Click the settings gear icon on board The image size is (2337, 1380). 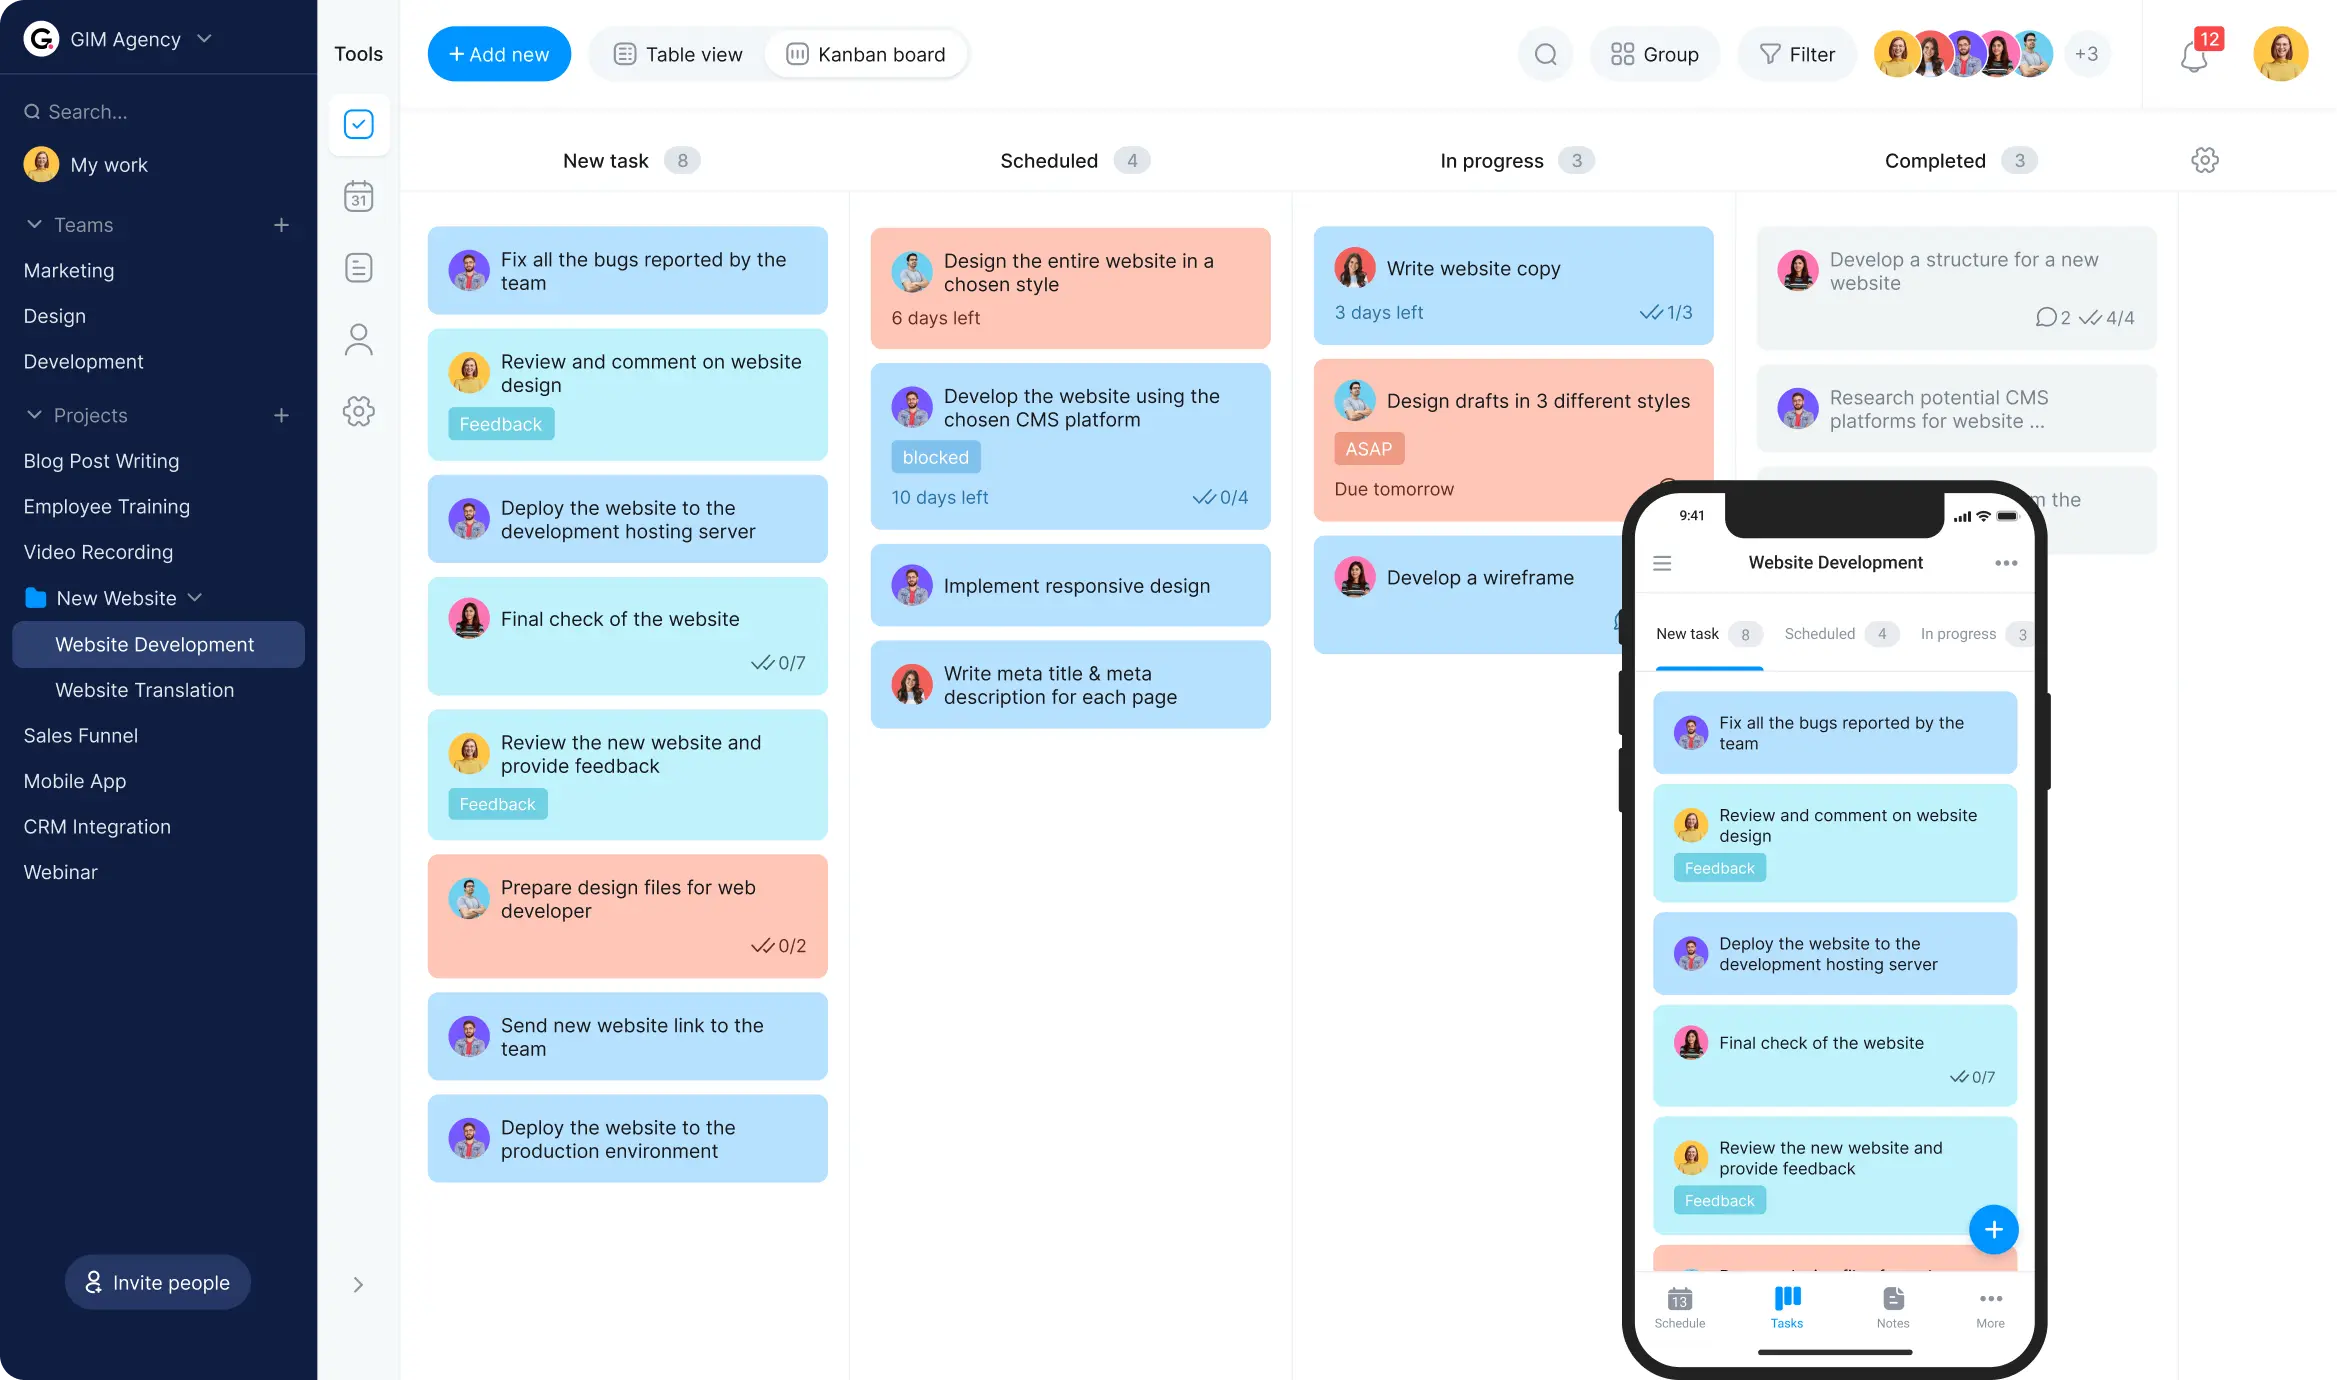(2206, 161)
